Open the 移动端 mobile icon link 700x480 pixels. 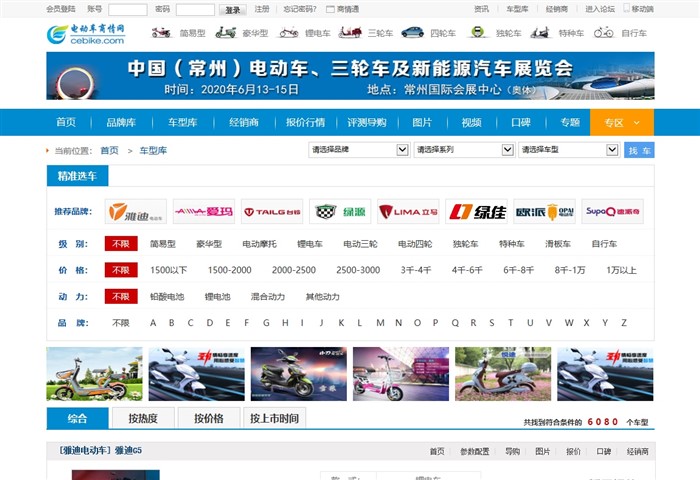(x=627, y=8)
